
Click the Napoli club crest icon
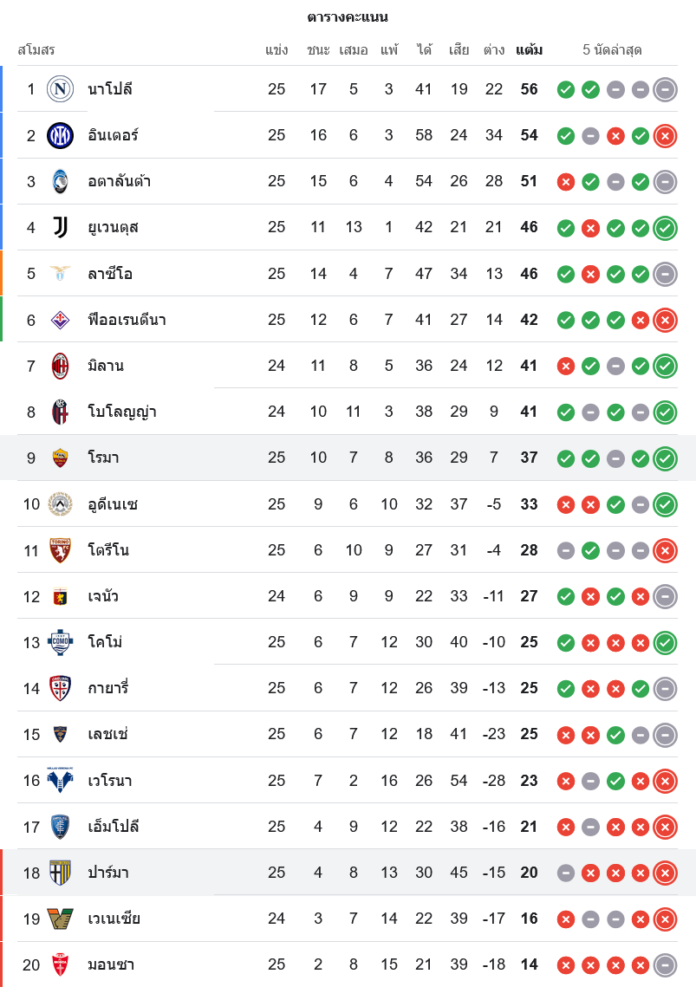61,89
